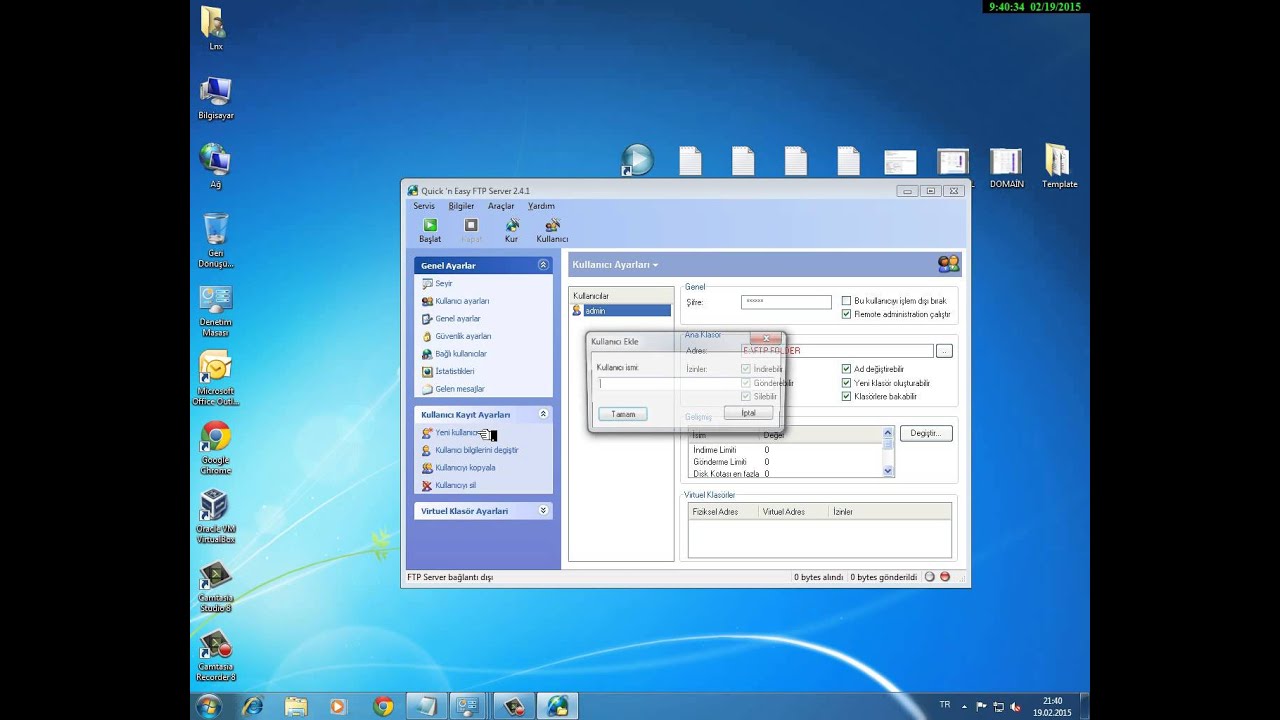Click the İndirme Limiti row
The width and height of the screenshot is (1280, 720).
pos(785,450)
